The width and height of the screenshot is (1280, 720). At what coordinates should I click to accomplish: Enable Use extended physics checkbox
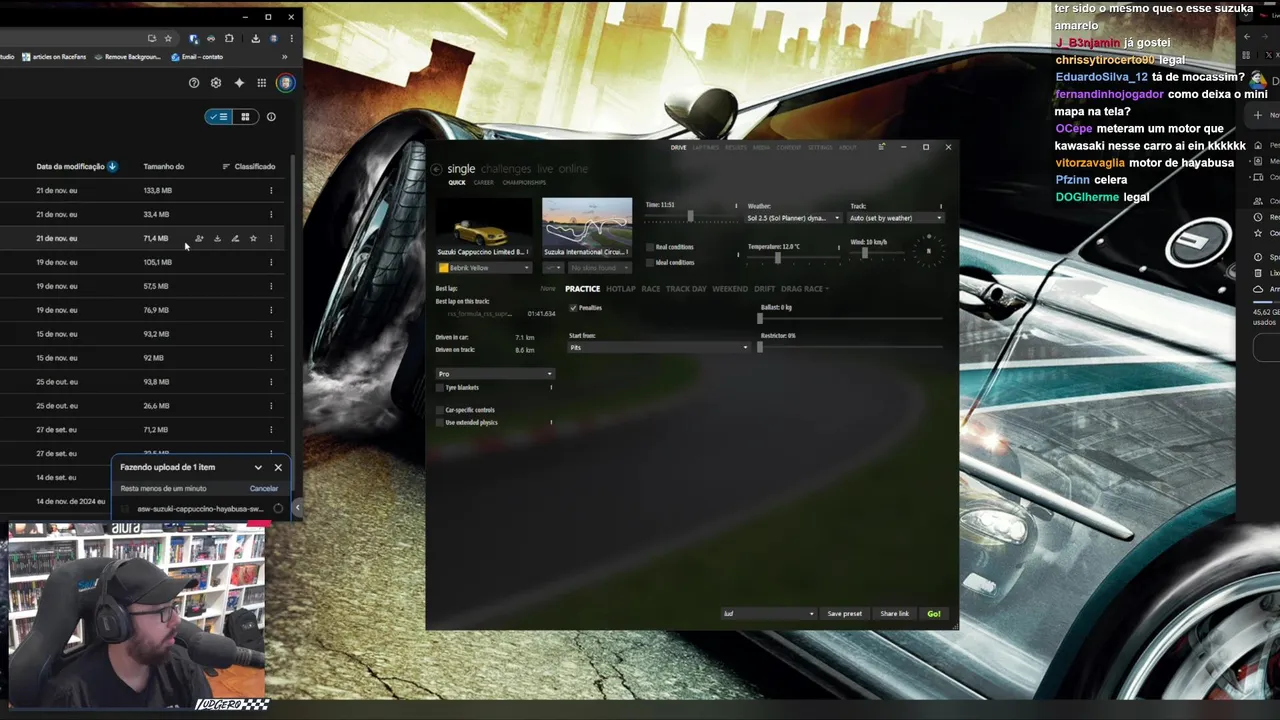(440, 422)
